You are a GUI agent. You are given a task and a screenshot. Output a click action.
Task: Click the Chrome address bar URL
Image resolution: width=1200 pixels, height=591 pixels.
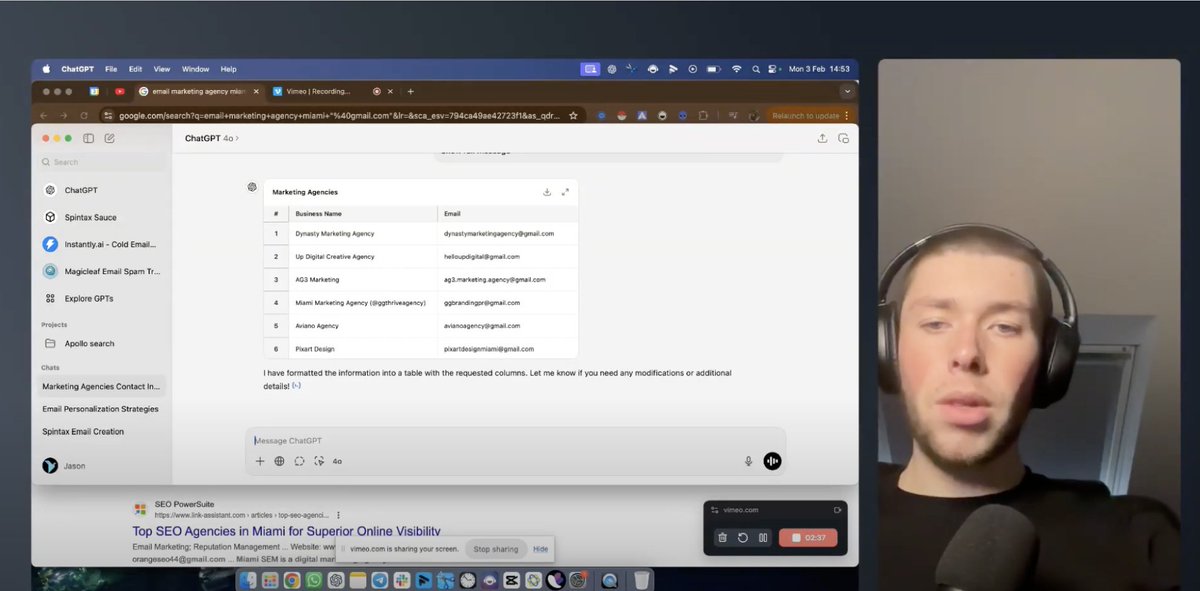click(x=340, y=116)
